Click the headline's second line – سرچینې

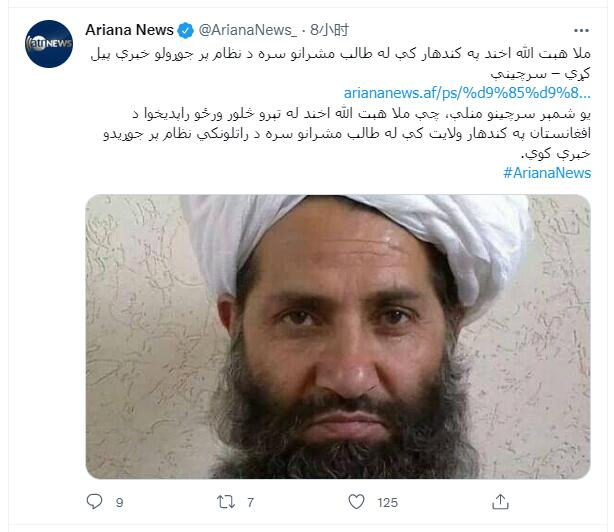pyautogui.click(x=540, y=73)
